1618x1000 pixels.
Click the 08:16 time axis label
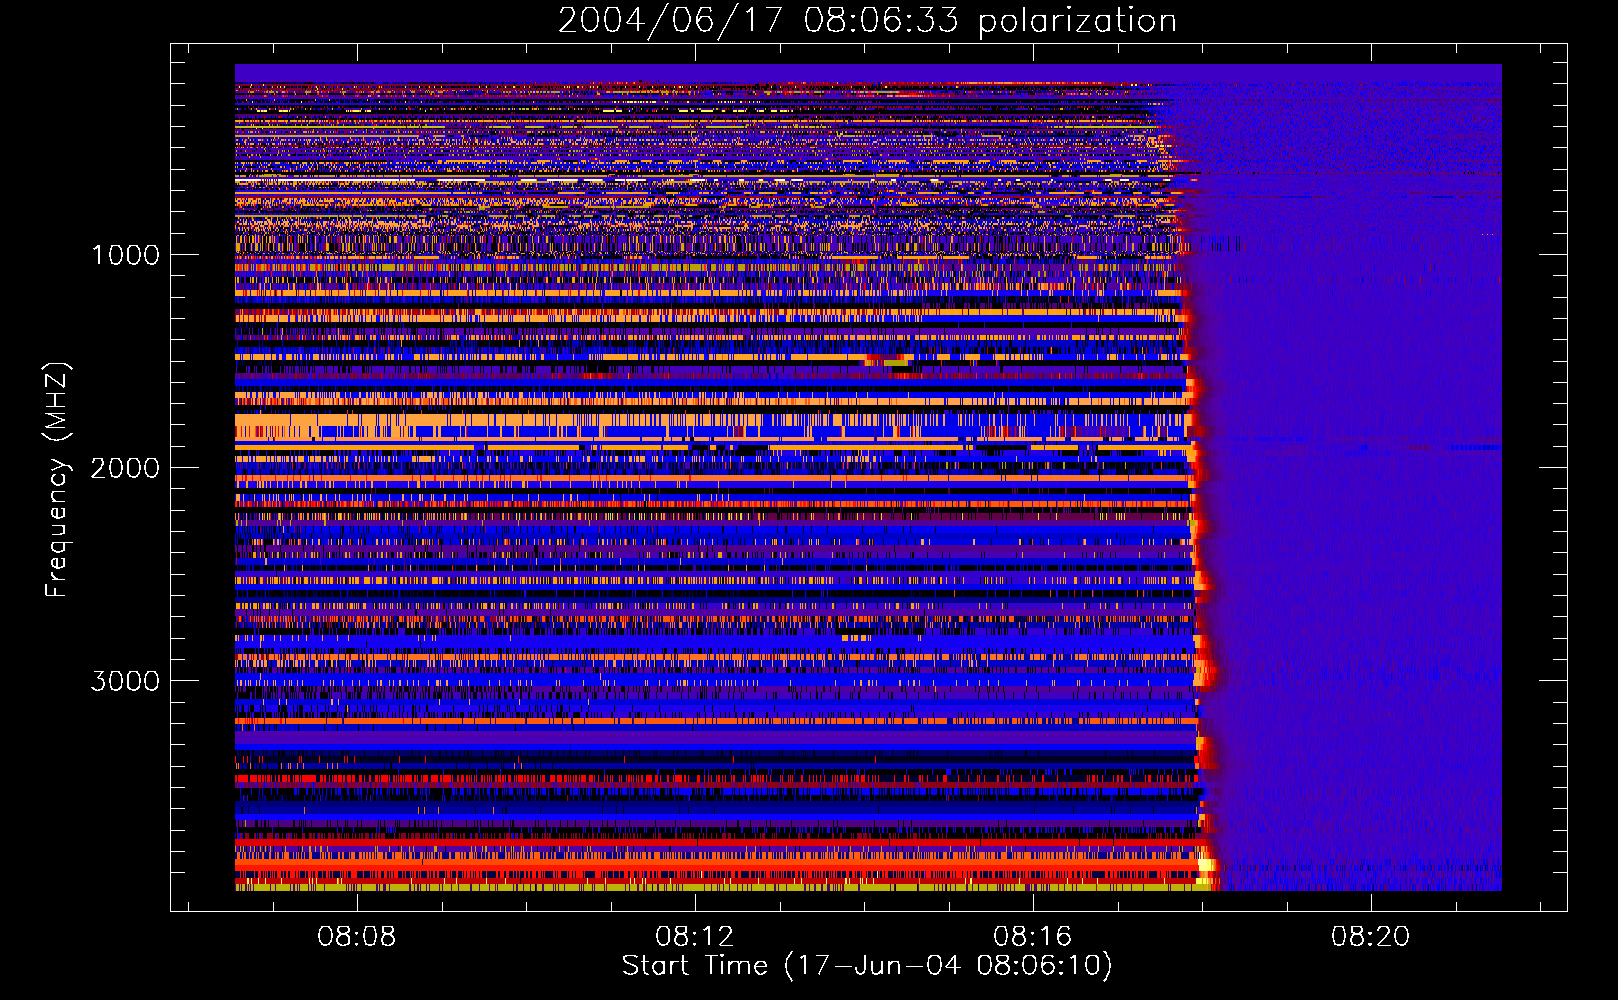click(1032, 937)
